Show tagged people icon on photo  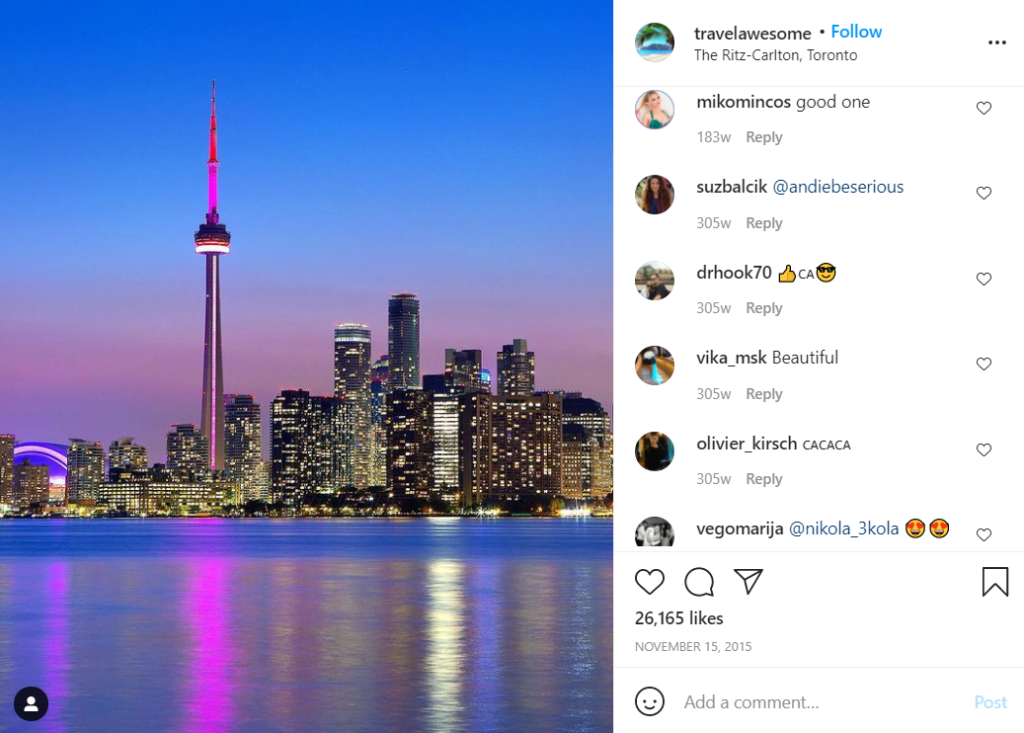(31, 704)
